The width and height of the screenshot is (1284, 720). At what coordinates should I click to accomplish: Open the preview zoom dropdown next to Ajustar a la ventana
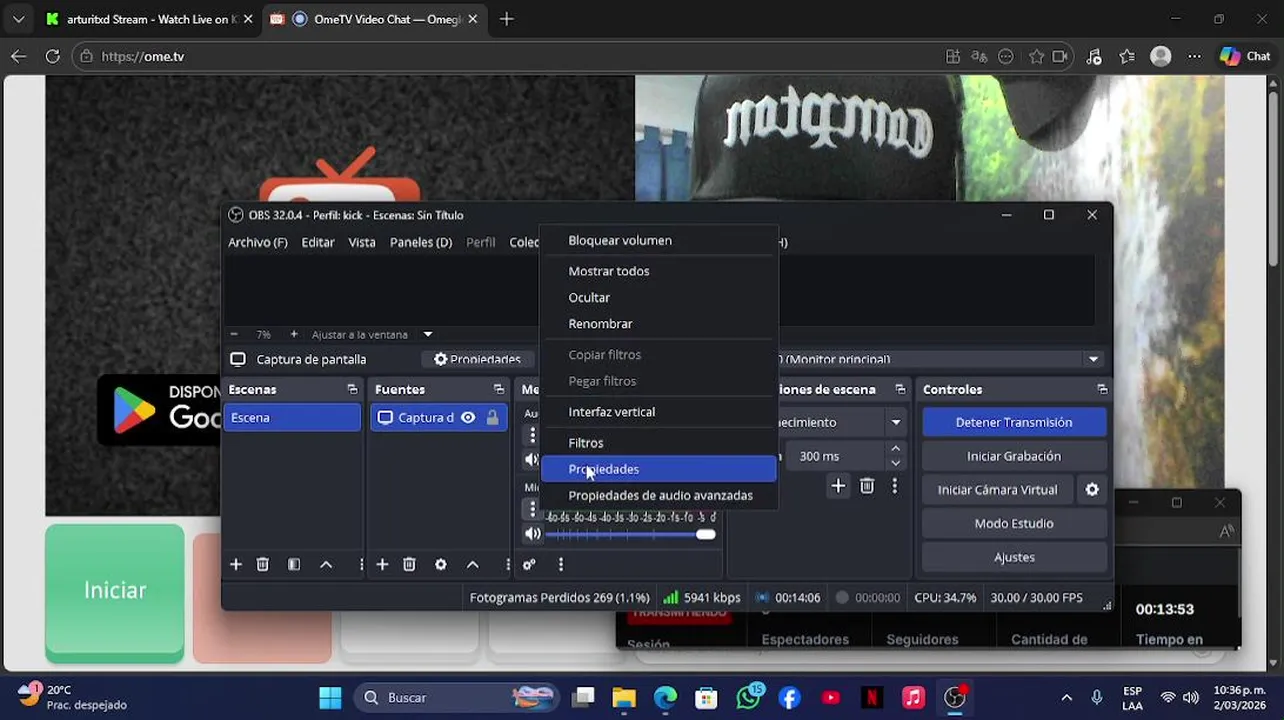tap(428, 334)
